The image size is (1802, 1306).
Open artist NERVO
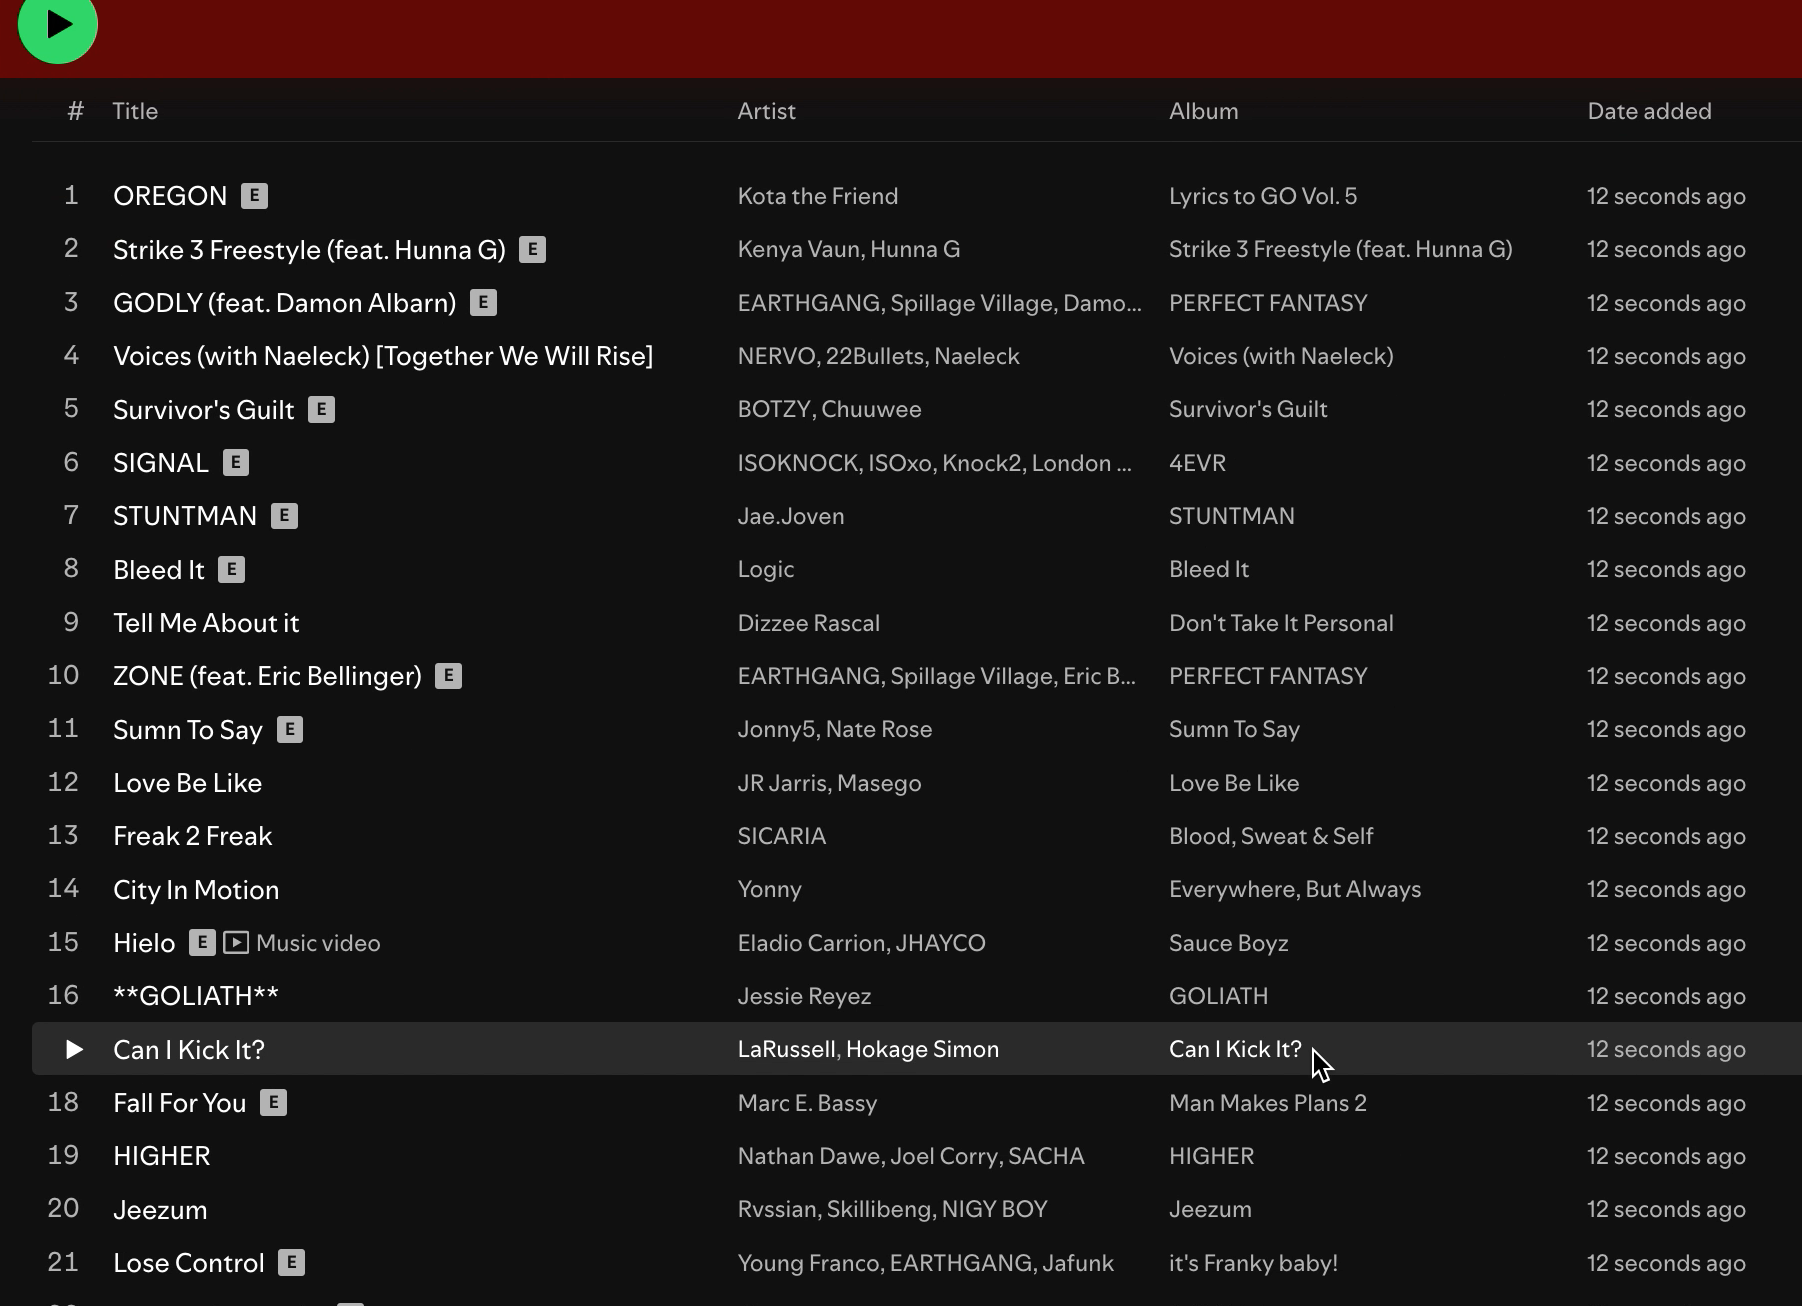776,356
